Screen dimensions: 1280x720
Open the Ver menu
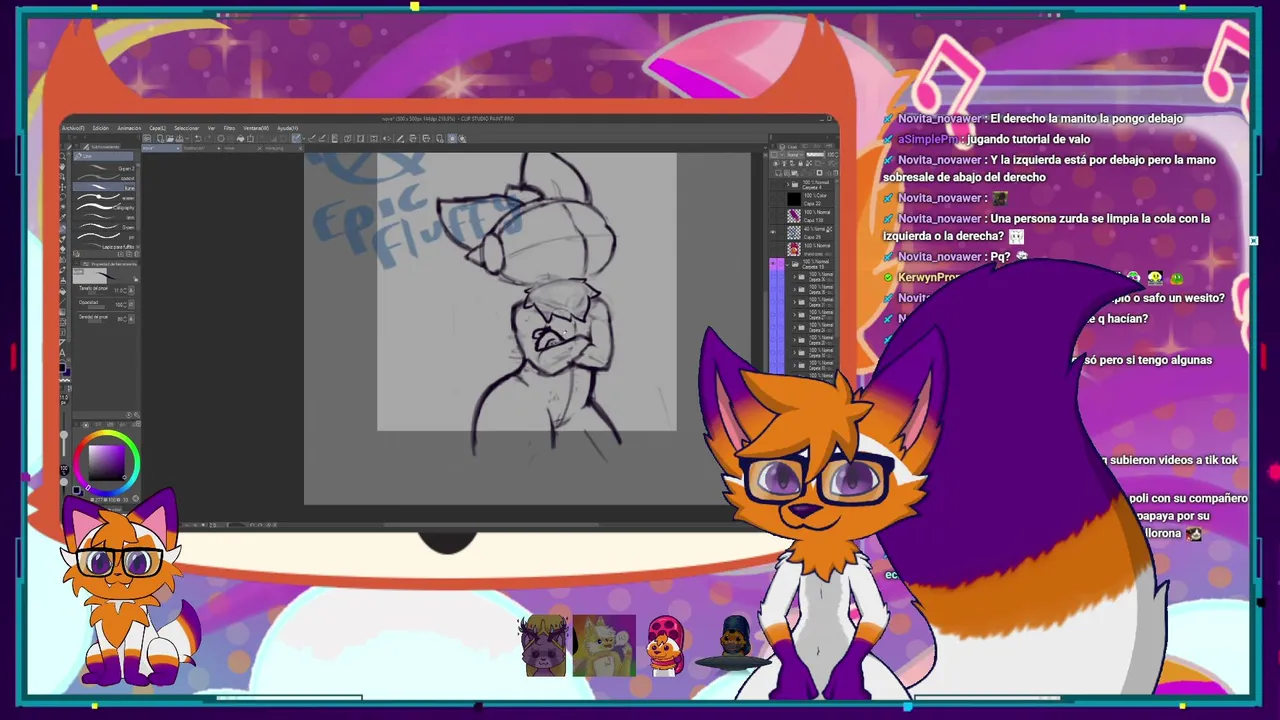(211, 128)
